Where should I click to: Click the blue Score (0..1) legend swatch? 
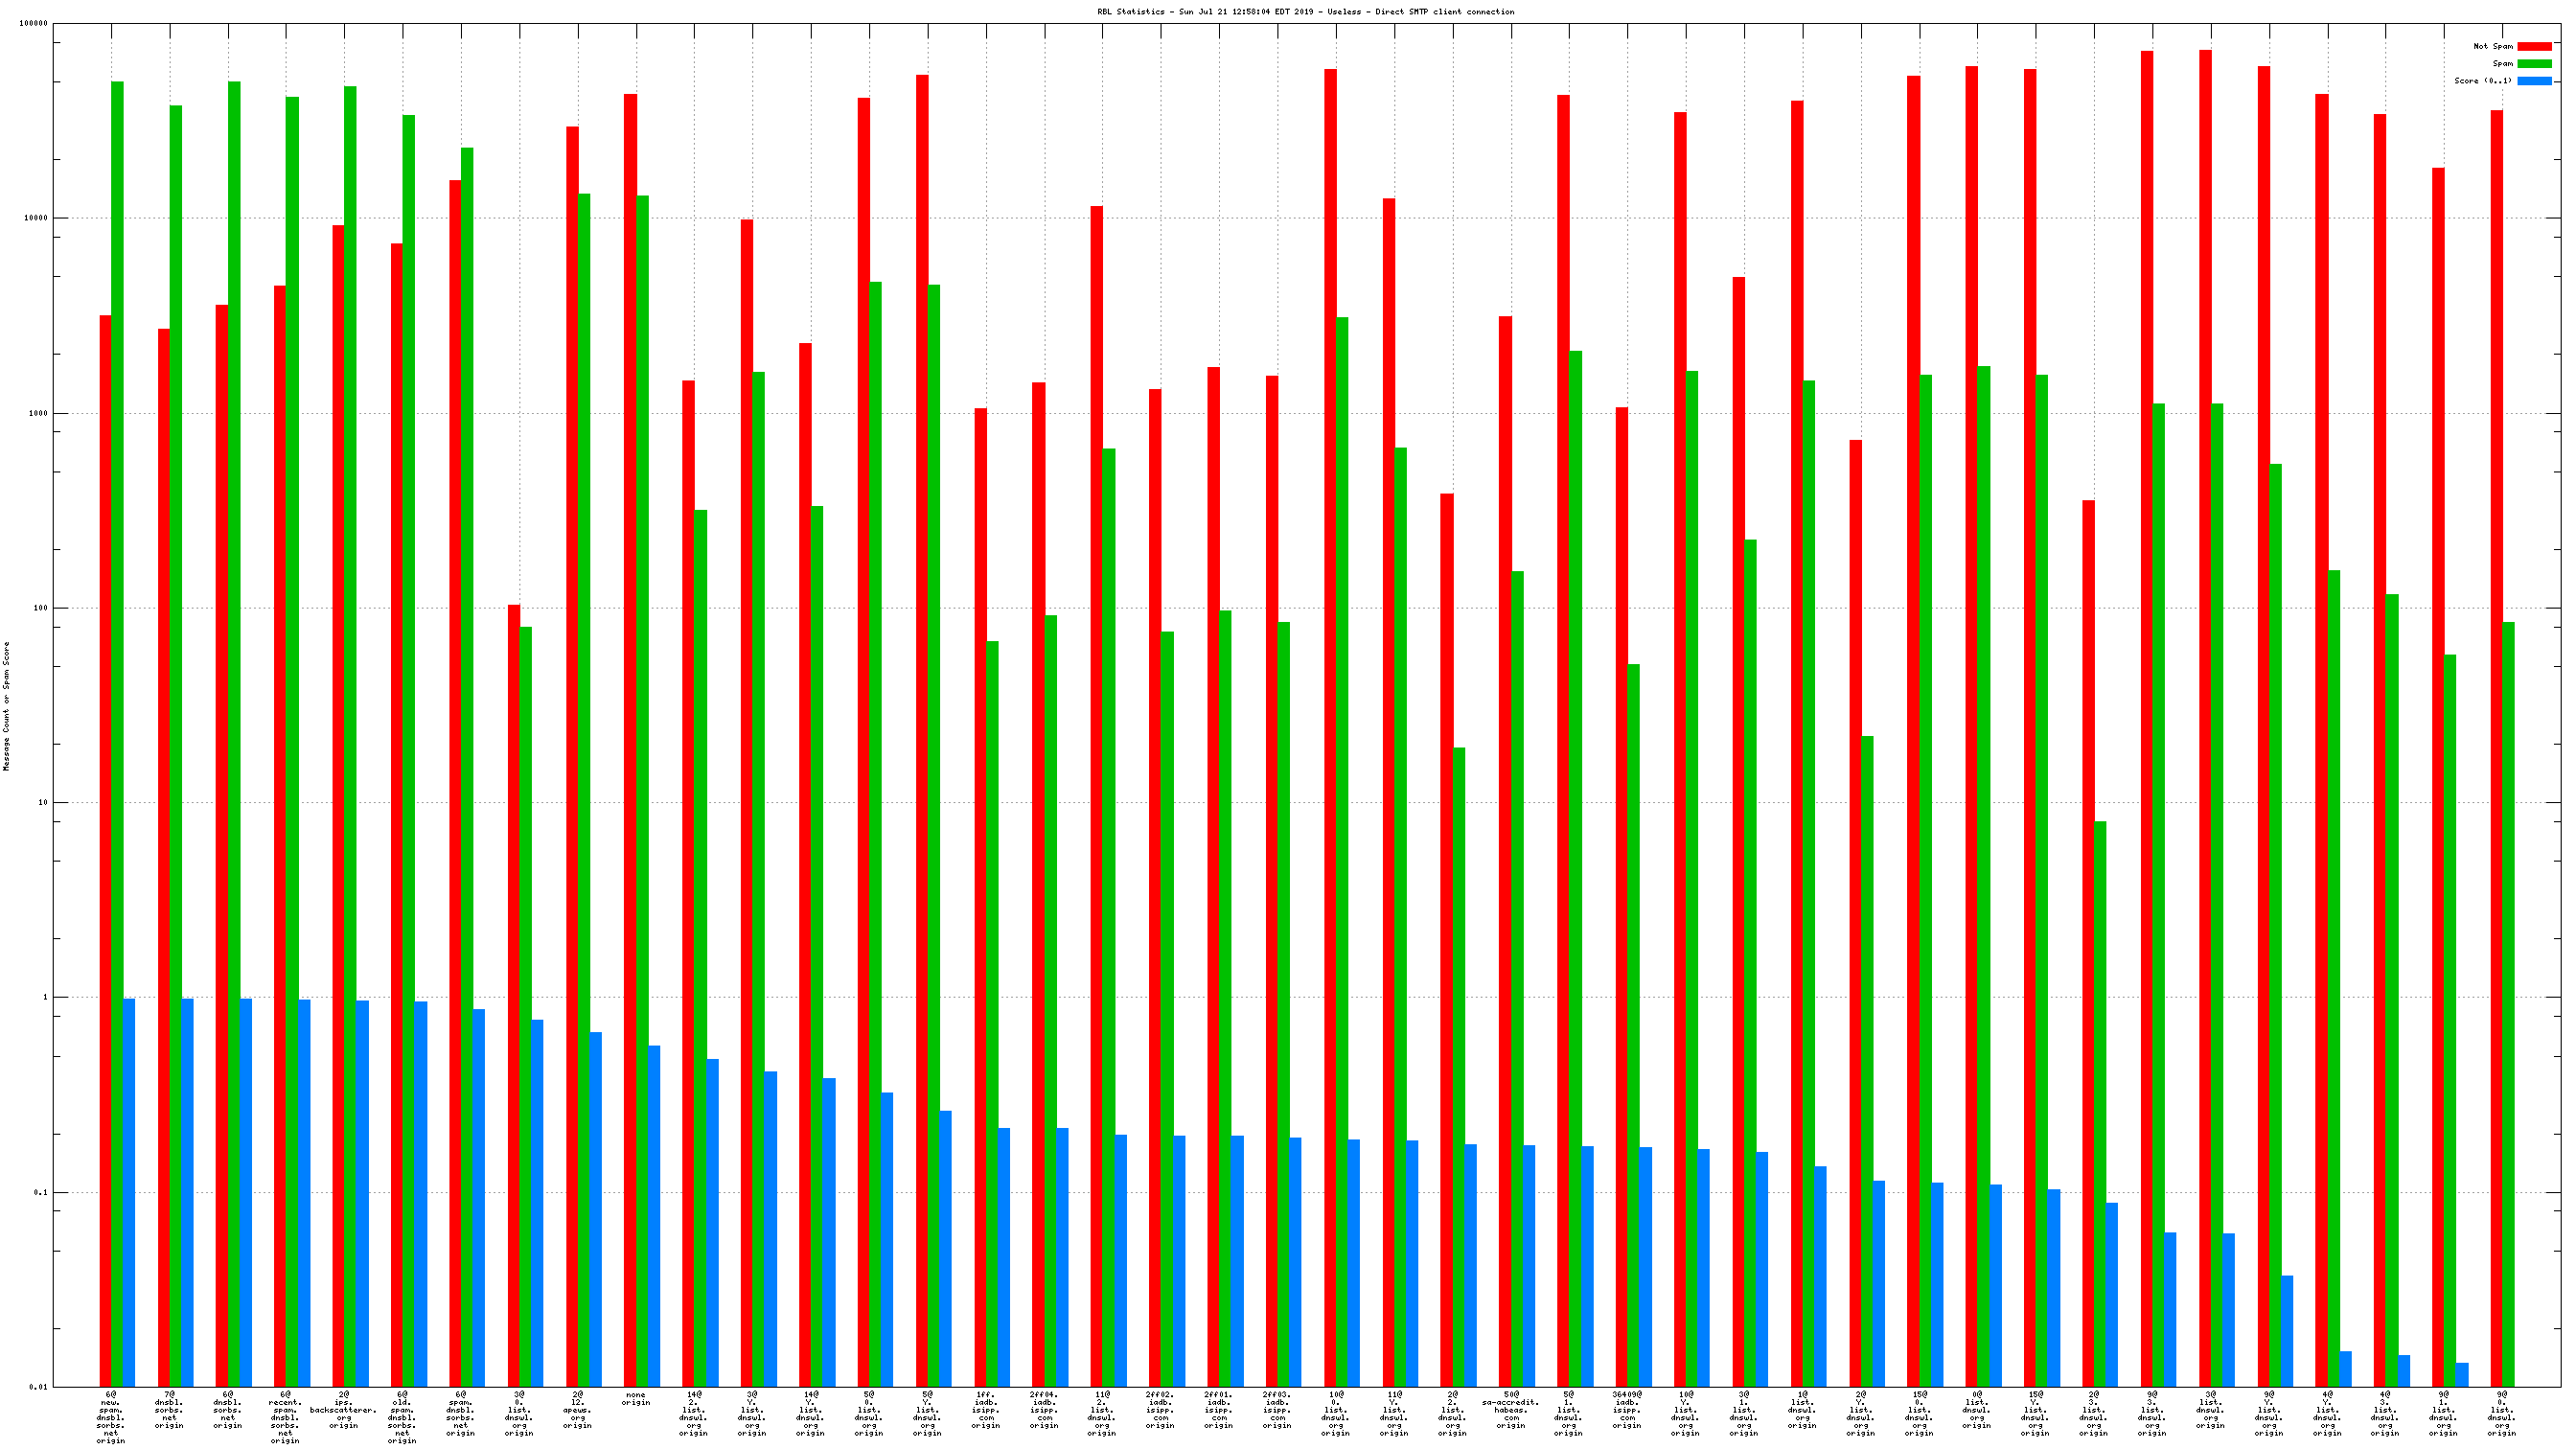coord(2534,81)
